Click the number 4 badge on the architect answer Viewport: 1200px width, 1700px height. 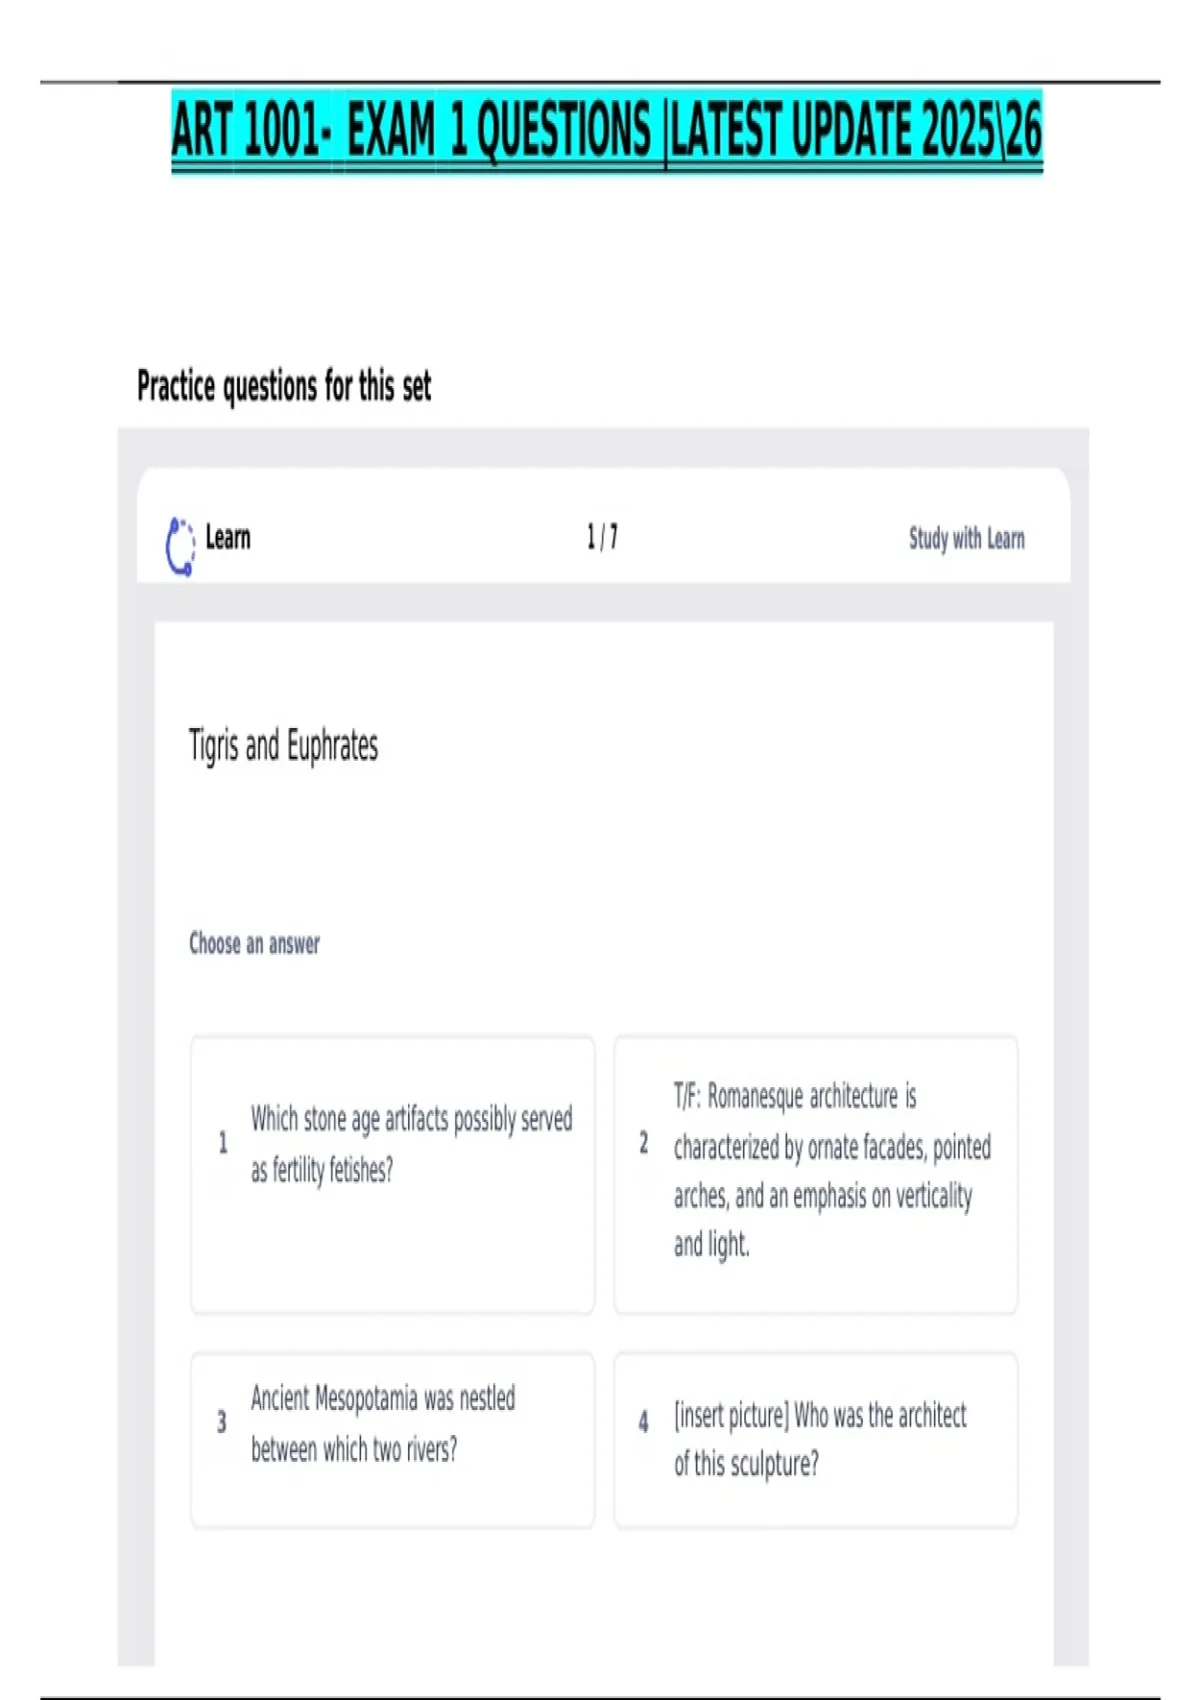pyautogui.click(x=644, y=1422)
